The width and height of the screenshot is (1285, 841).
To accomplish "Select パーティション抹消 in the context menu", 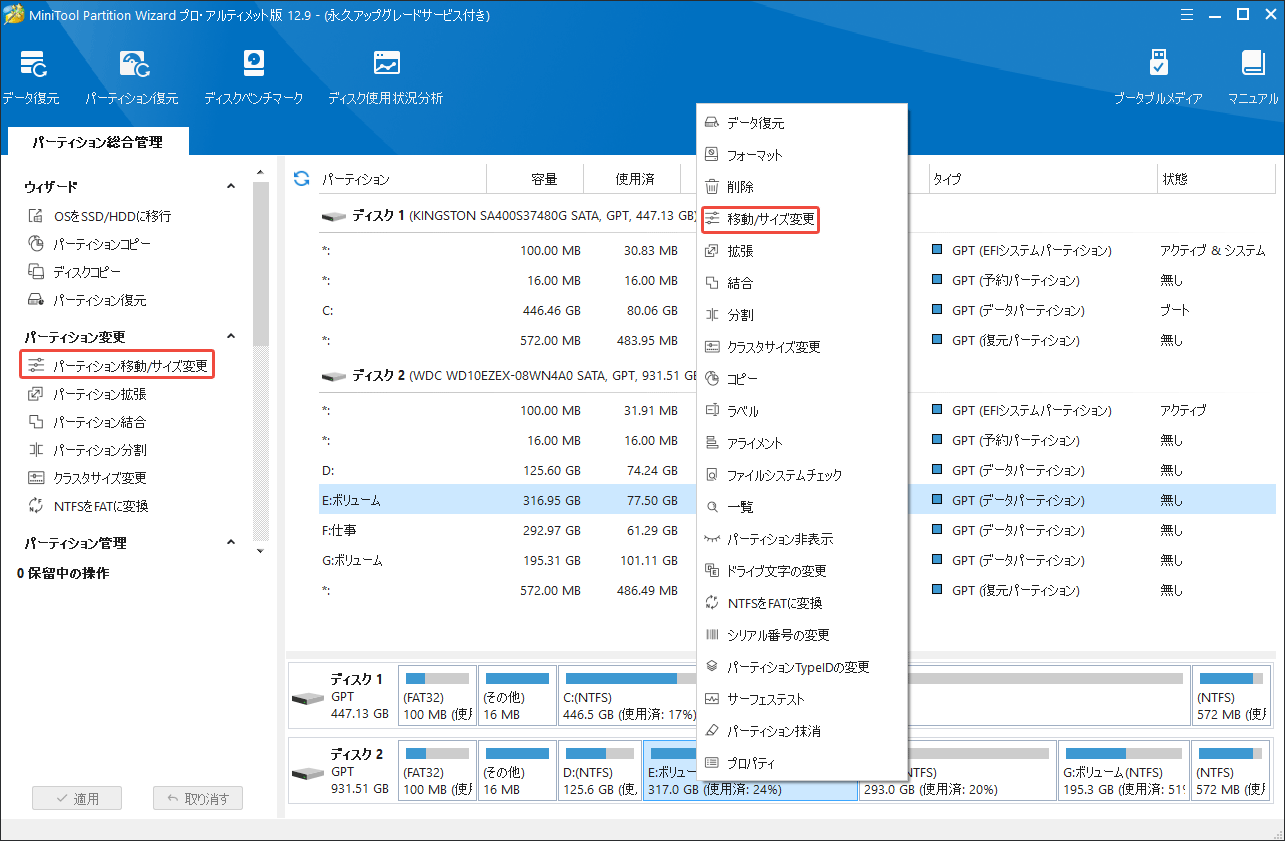I will (x=802, y=731).
